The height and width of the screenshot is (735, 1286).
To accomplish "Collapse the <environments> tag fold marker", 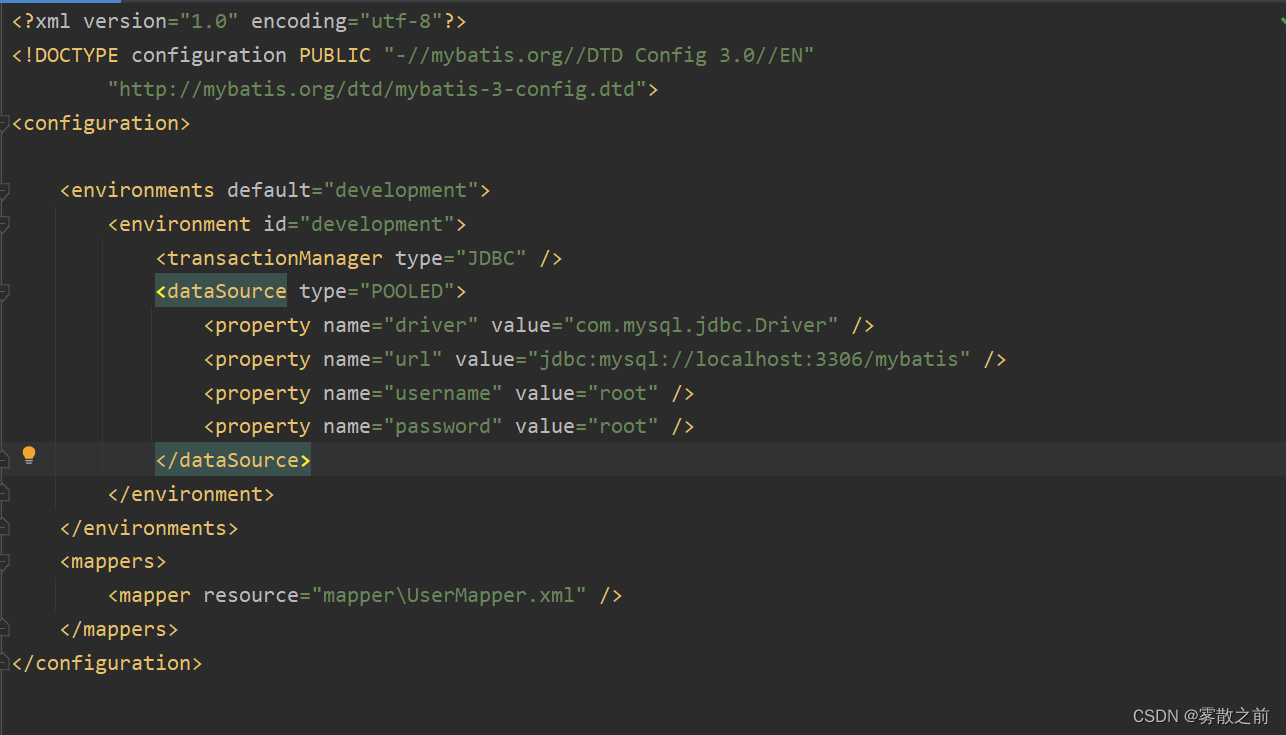I will [4, 190].
